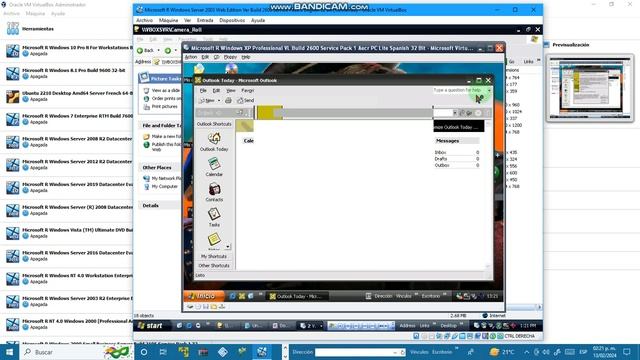Expand the help question box dropdown
This screenshot has width=640, height=360.
(489, 90)
